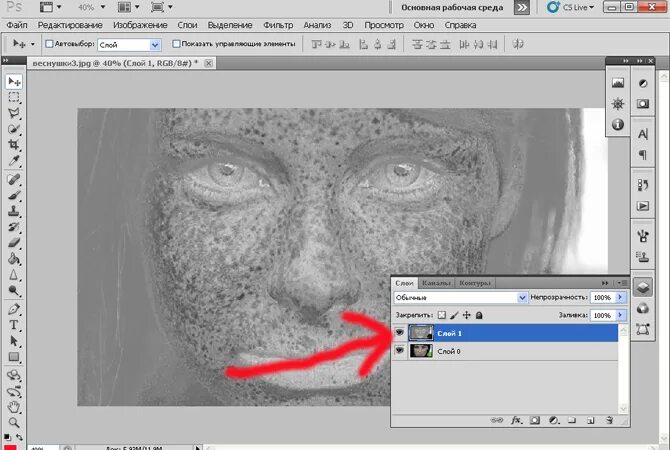Open the Фильтр menu
This screenshot has height=450, width=670.
point(278,25)
